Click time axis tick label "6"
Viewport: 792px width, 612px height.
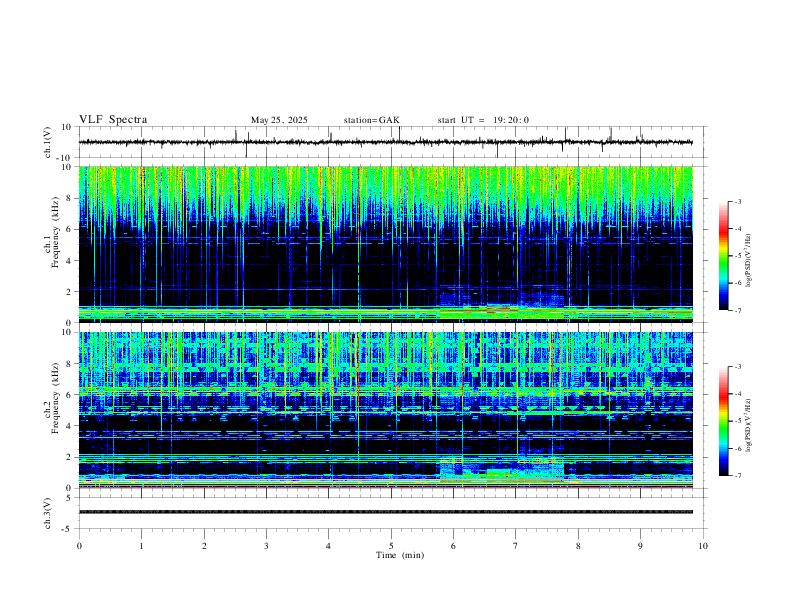click(x=453, y=546)
